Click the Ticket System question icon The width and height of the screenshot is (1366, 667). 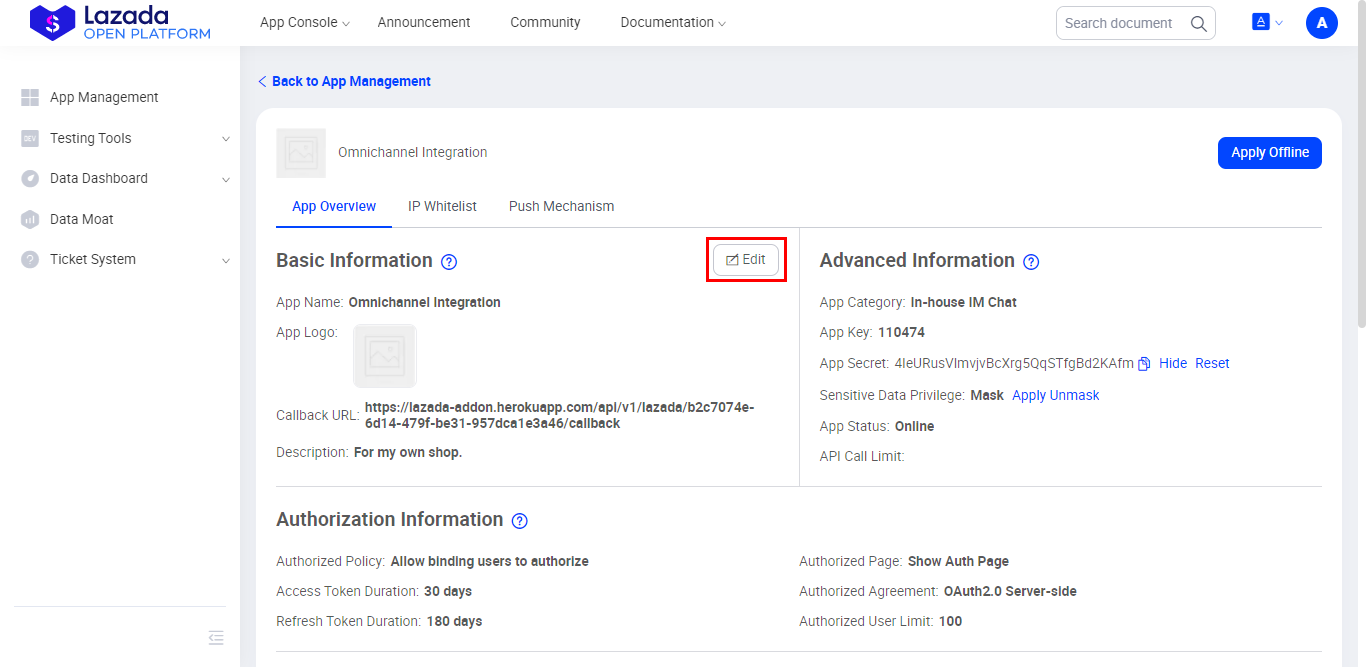[30, 259]
